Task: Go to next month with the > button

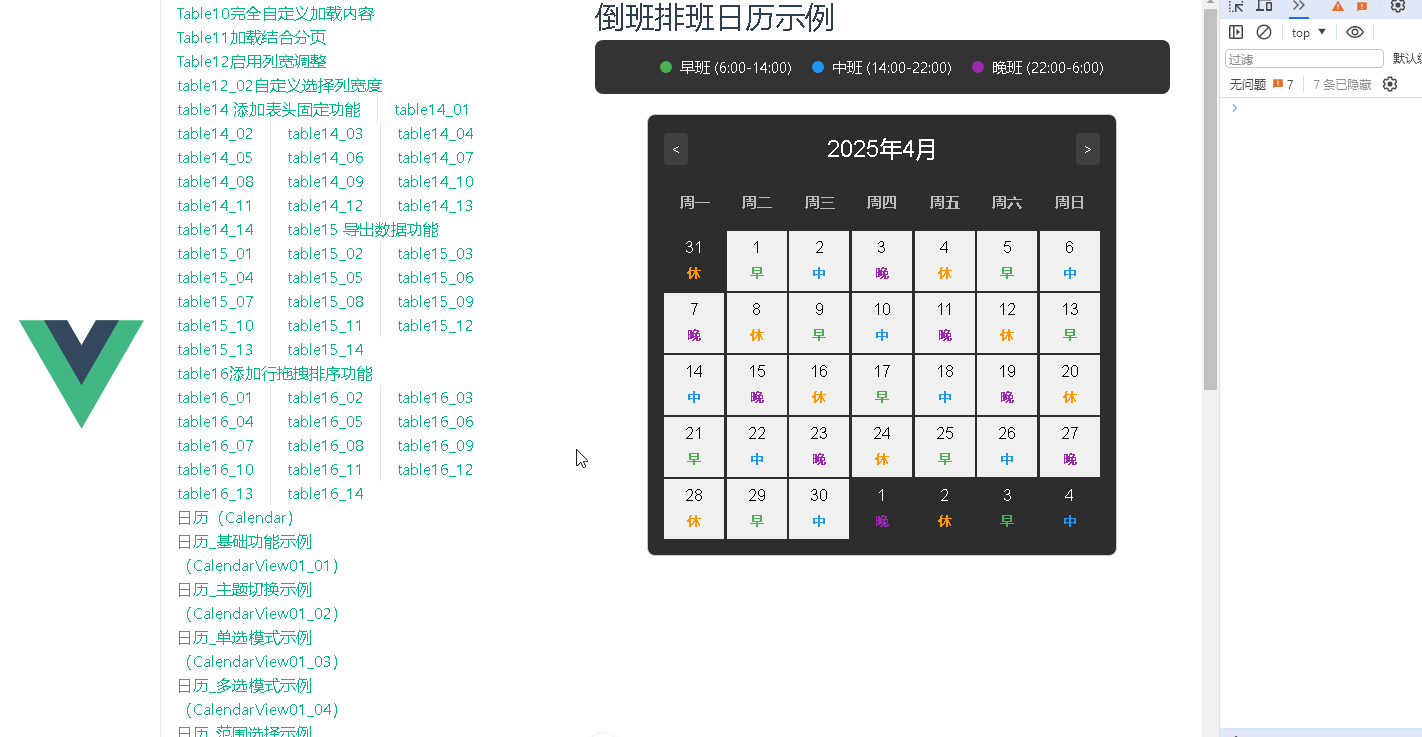Action: click(1087, 148)
